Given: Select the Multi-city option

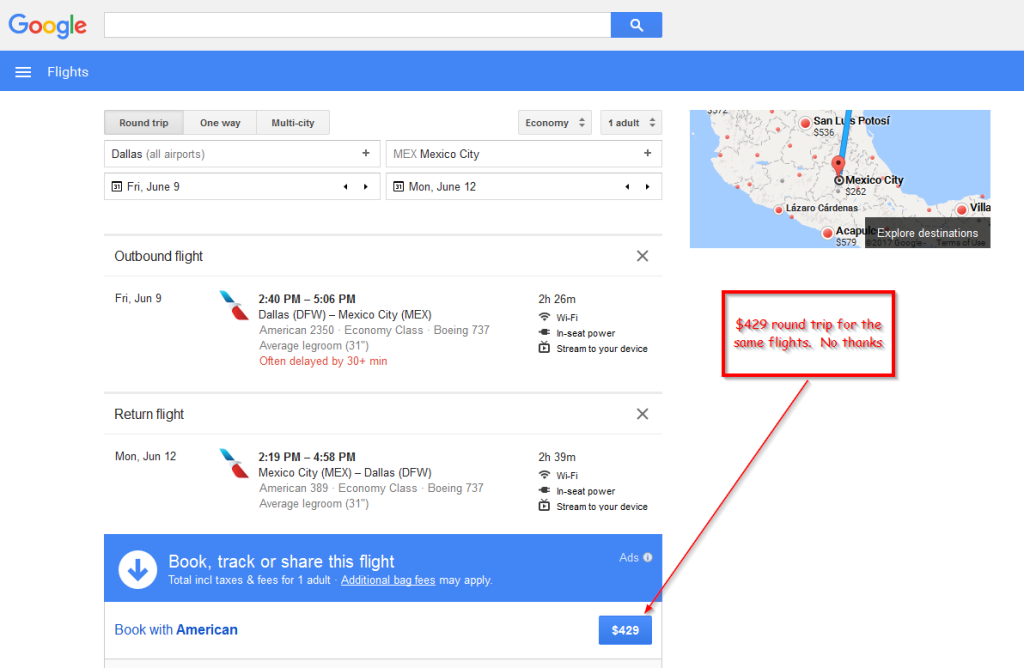Looking at the screenshot, I should [293, 123].
